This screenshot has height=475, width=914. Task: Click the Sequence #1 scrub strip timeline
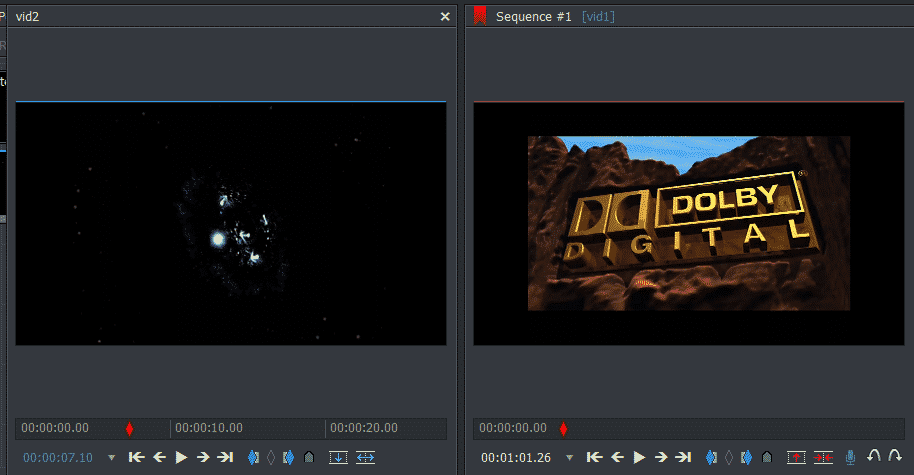(x=688, y=428)
